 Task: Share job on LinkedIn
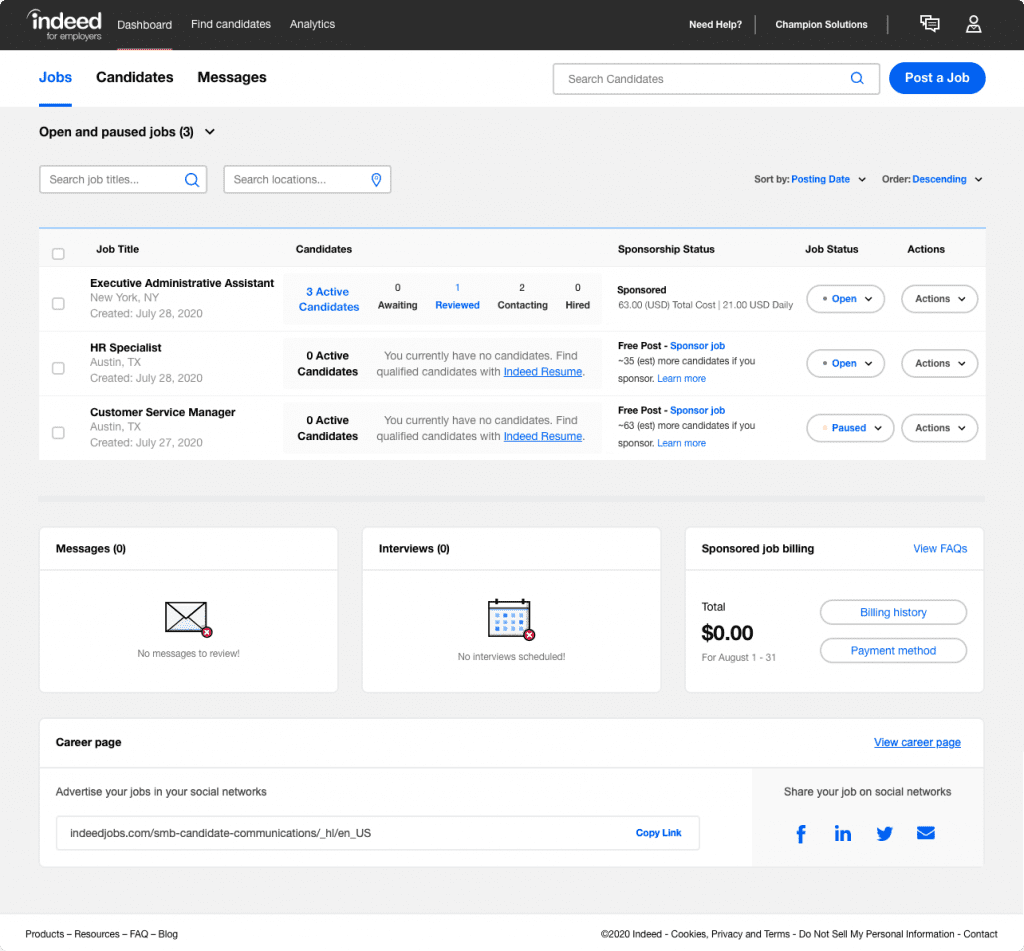(842, 833)
